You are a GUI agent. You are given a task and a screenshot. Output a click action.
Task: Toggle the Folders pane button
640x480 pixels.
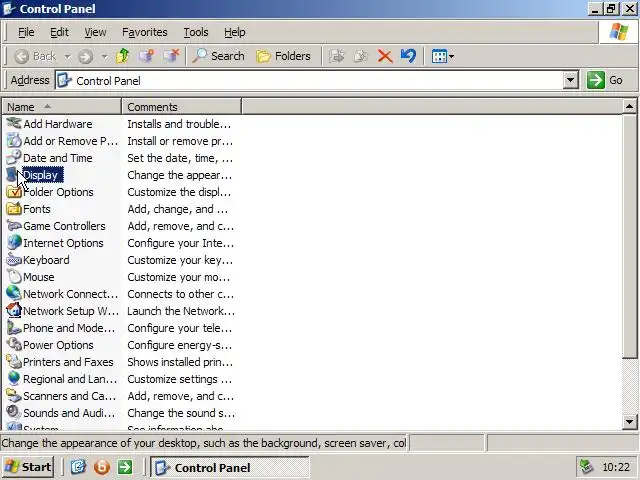tap(283, 56)
